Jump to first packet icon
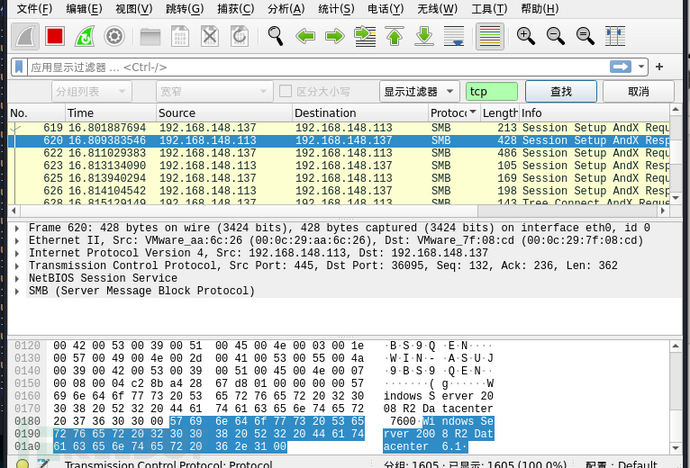 tap(394, 36)
